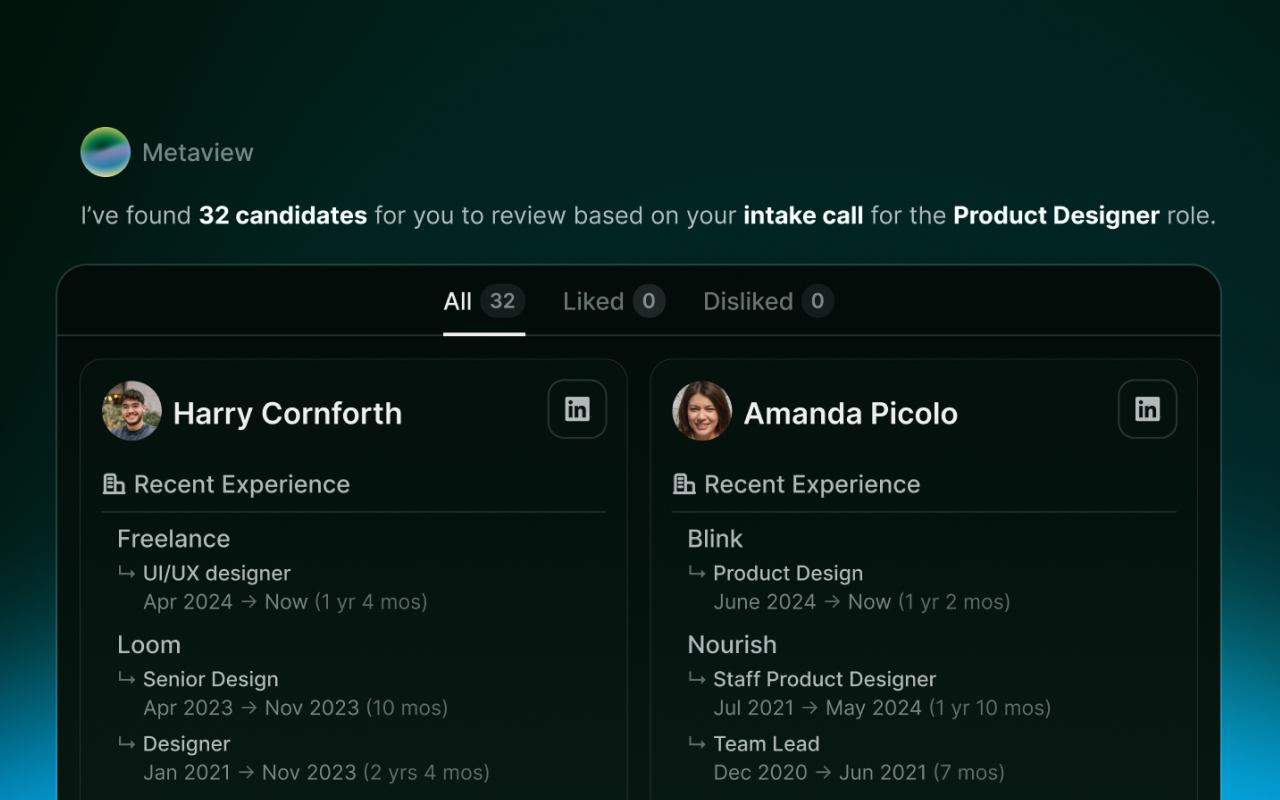Click 'June 2024 → Now (1 yr 2 mos)' dates
This screenshot has height=800, width=1280.
coord(862,602)
